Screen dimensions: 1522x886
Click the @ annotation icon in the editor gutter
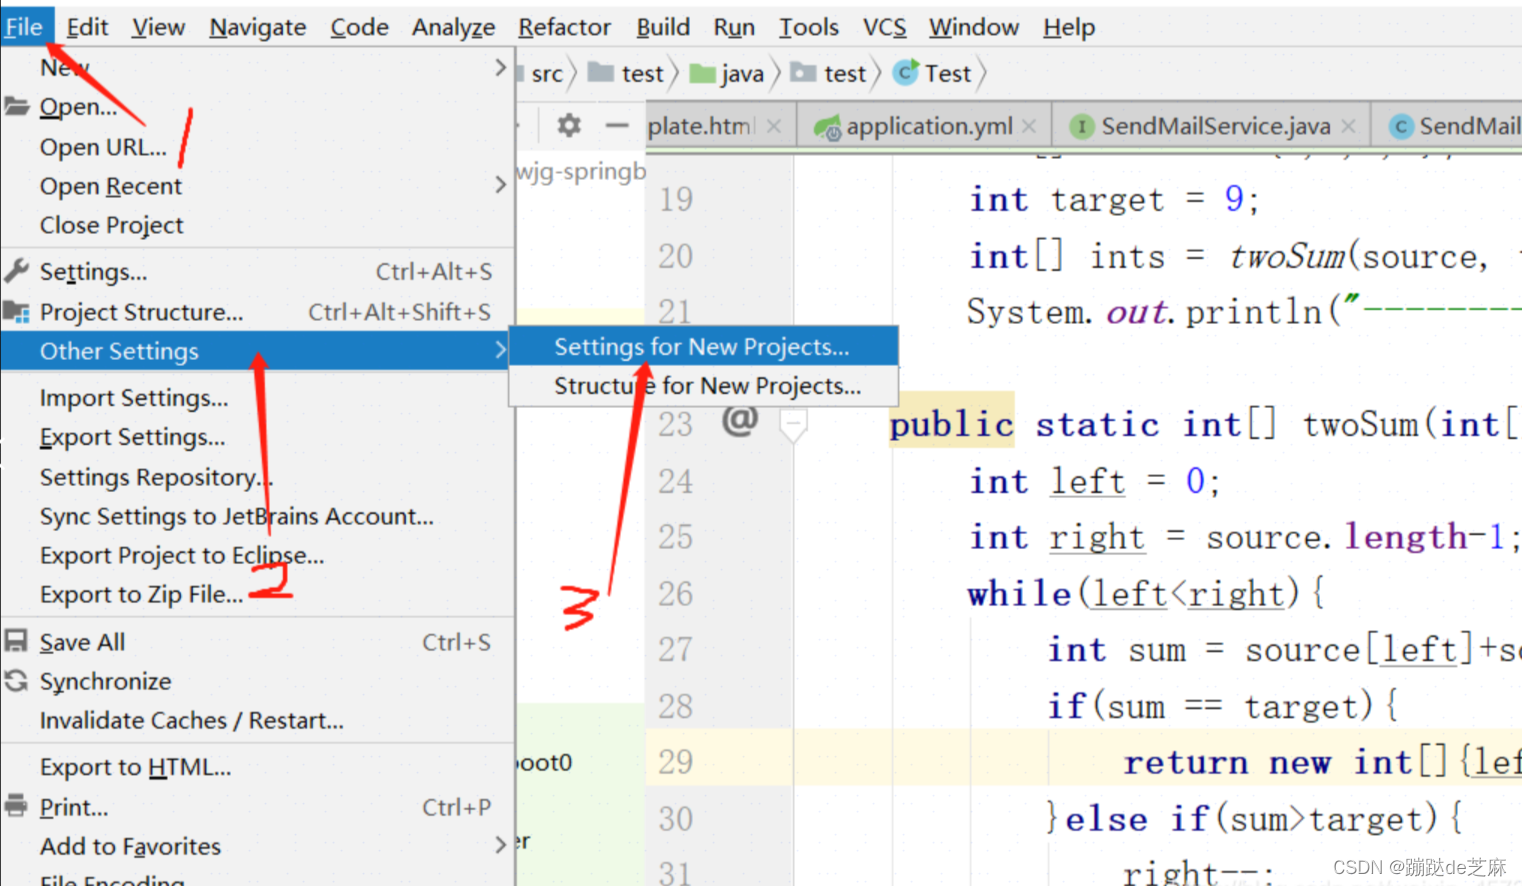(x=739, y=422)
